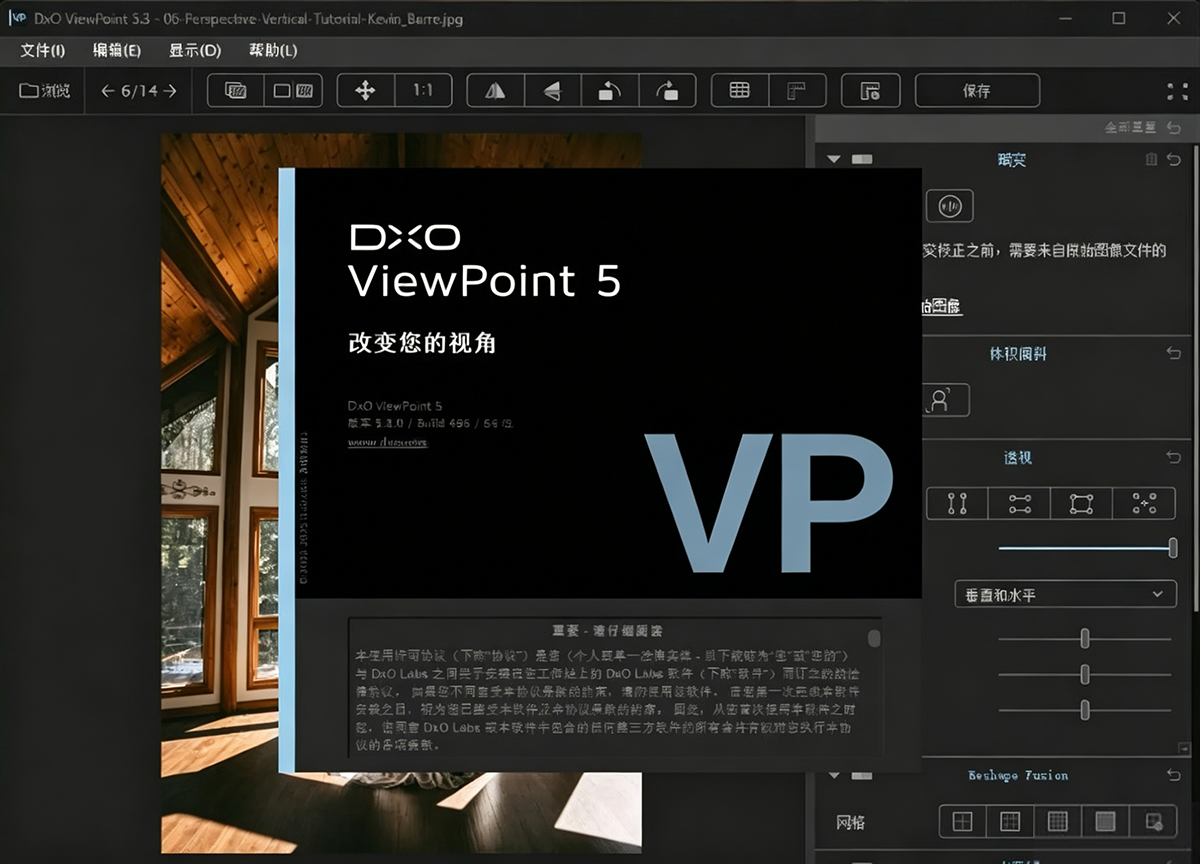The height and width of the screenshot is (864, 1200).
Task: Click the last grid settings icon
Action: tap(1153, 822)
